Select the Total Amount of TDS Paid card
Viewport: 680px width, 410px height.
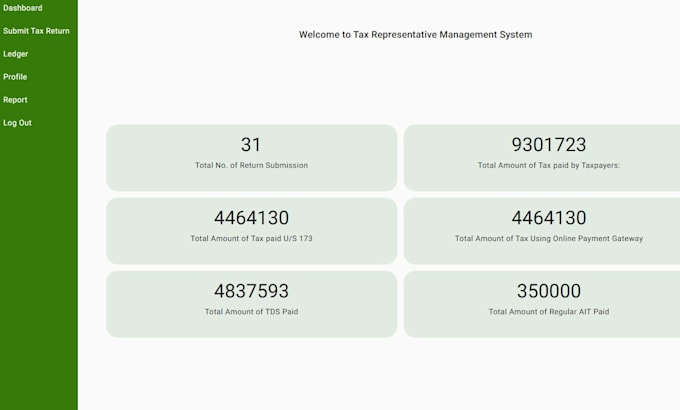252,304
